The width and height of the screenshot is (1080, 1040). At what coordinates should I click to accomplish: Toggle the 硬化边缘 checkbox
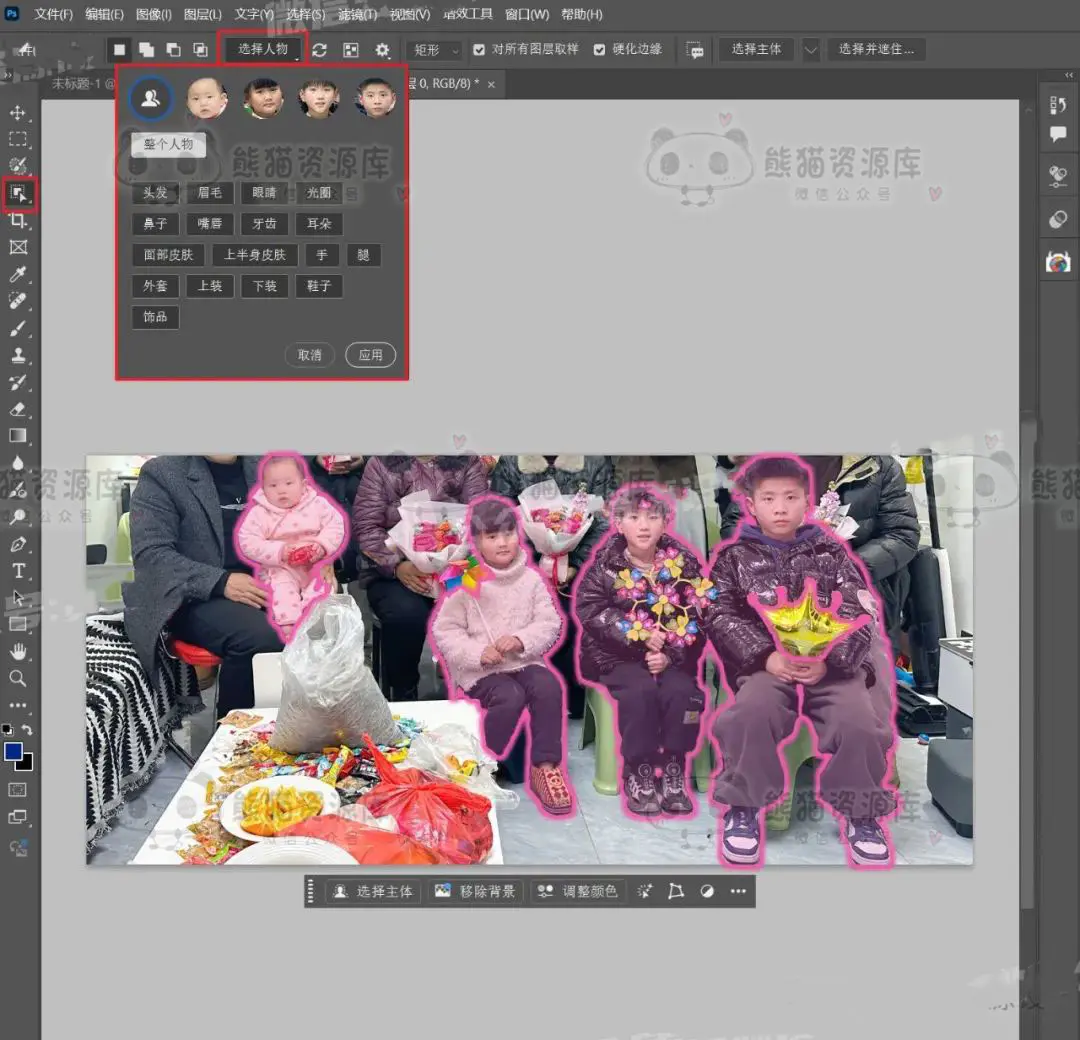click(x=600, y=50)
